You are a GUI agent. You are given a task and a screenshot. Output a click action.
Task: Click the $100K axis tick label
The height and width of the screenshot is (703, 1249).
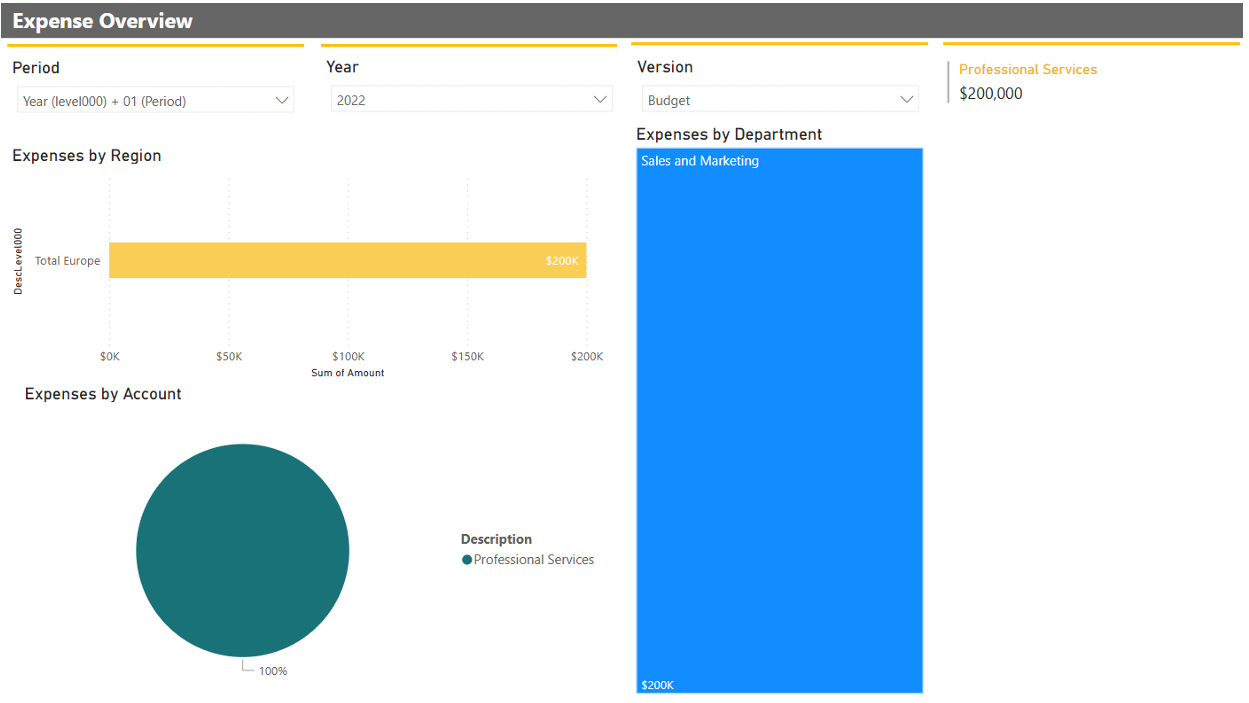pos(348,357)
